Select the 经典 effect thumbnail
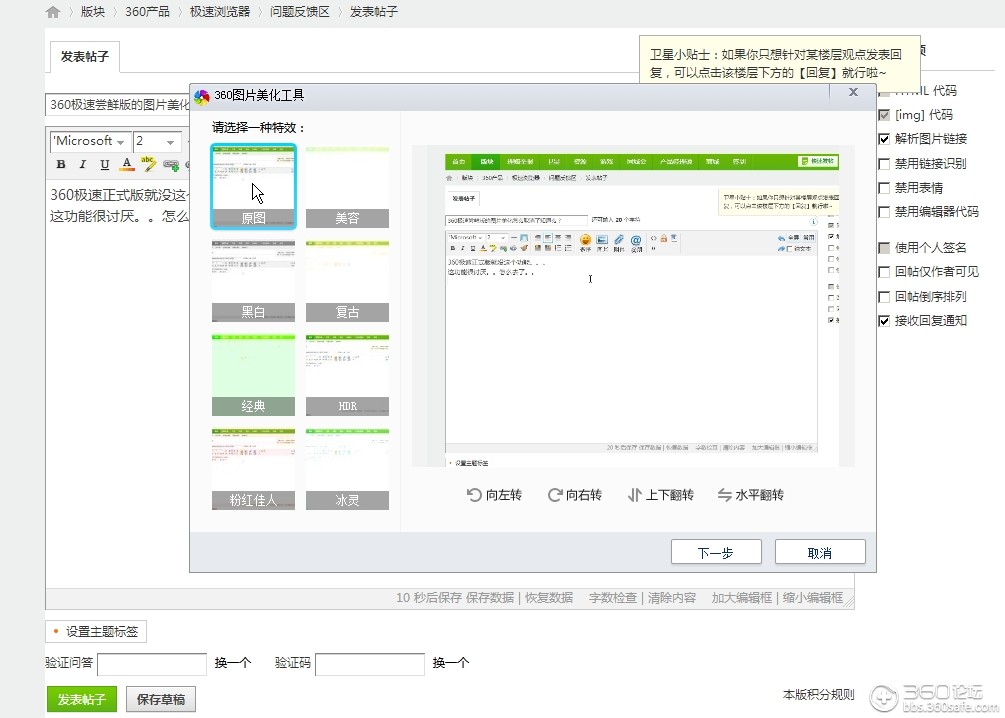The width and height of the screenshot is (1005, 718). (x=253, y=375)
